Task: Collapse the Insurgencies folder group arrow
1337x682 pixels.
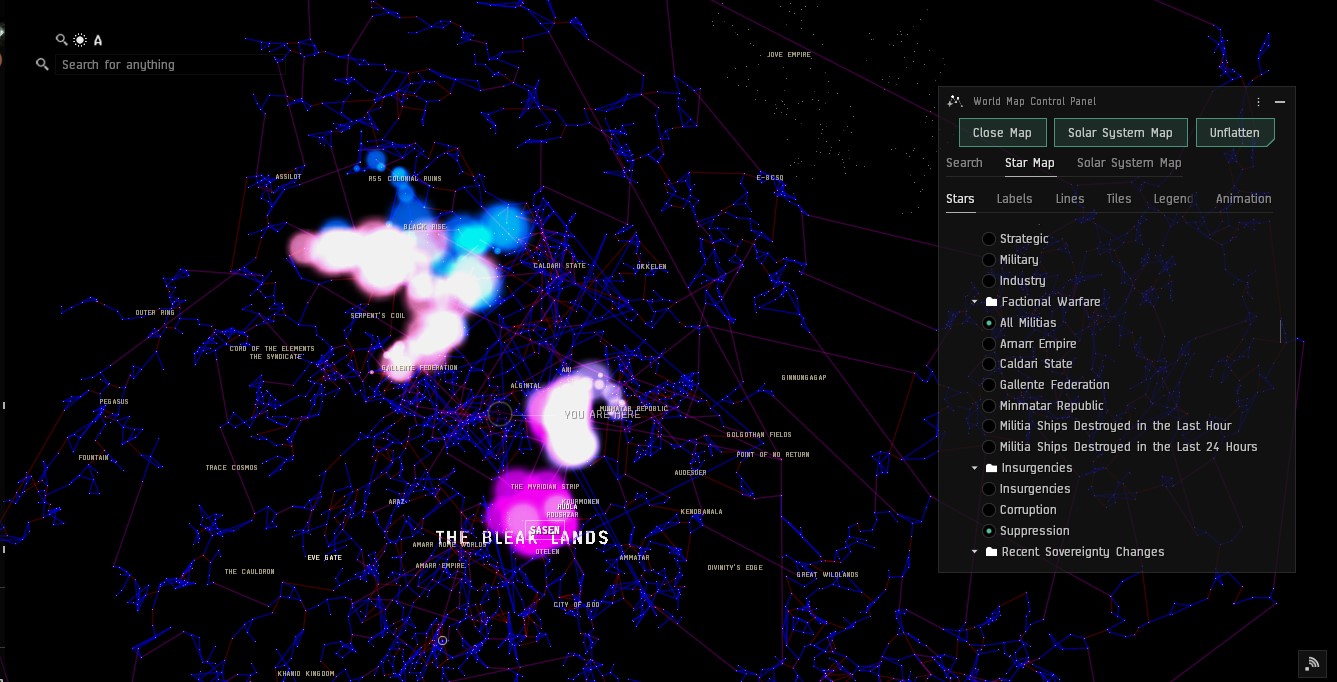Action: pyautogui.click(x=974, y=468)
